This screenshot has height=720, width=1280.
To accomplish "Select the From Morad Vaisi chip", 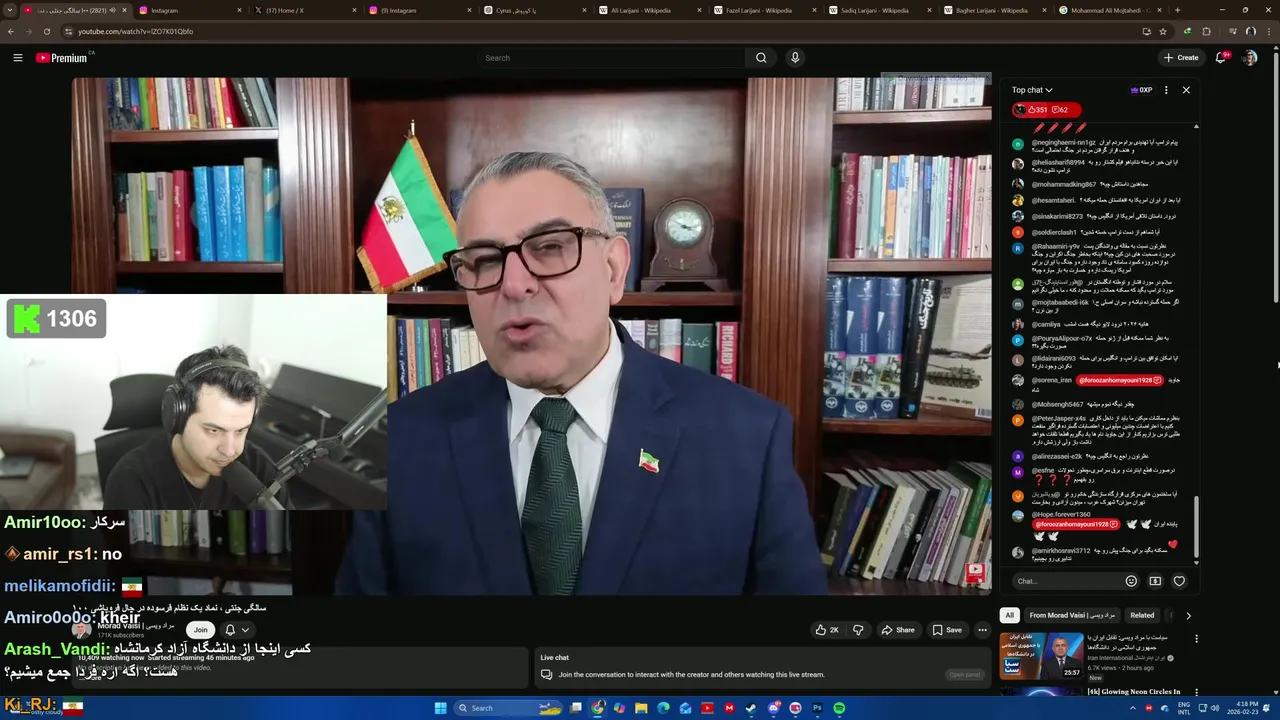I will click(x=1071, y=615).
